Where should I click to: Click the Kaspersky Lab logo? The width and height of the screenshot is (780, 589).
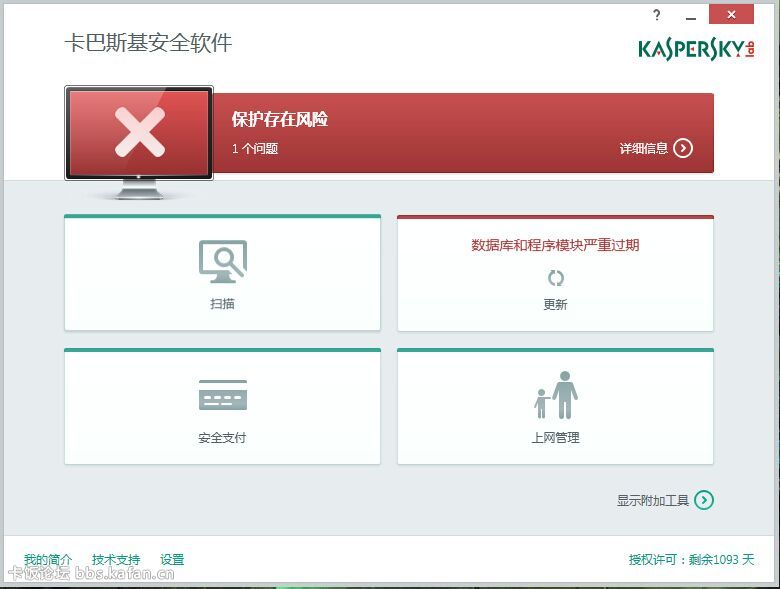(696, 50)
